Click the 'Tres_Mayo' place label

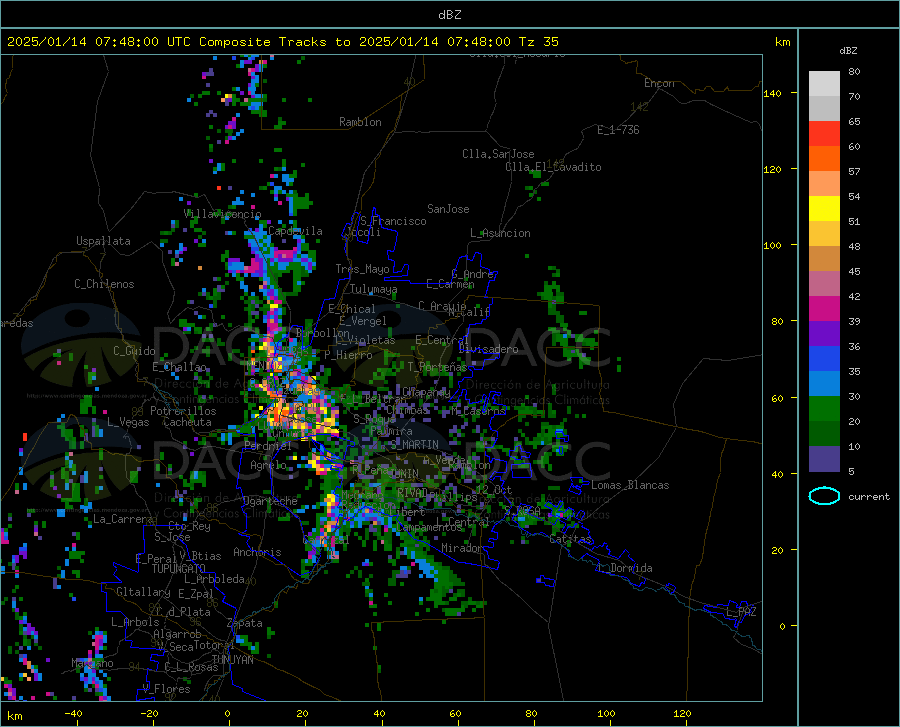[x=362, y=269]
